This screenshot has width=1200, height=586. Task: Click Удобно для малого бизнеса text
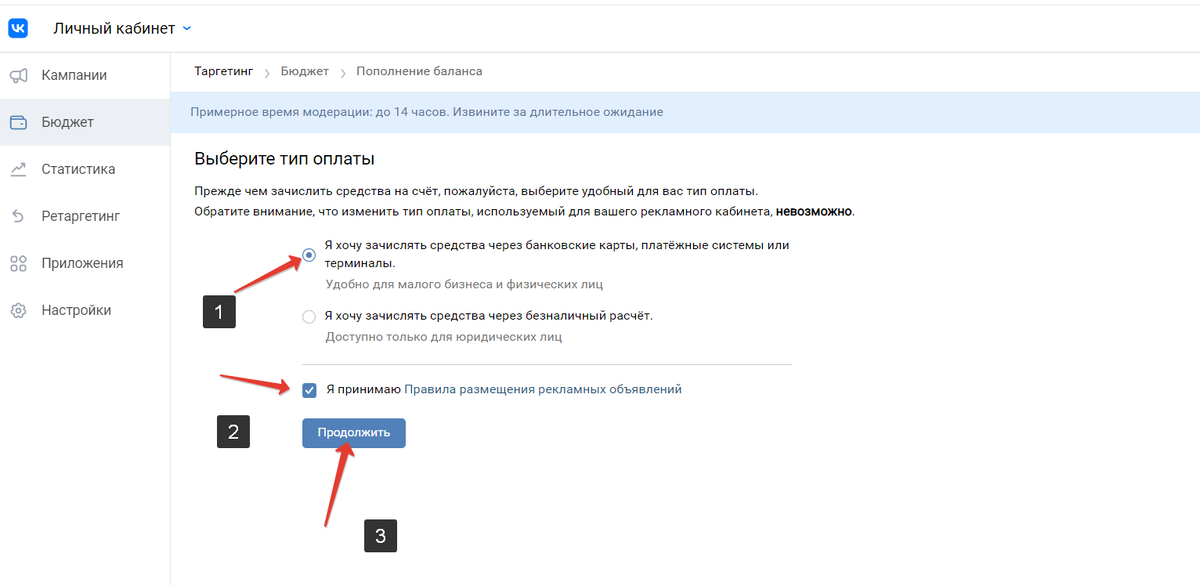pos(464,284)
